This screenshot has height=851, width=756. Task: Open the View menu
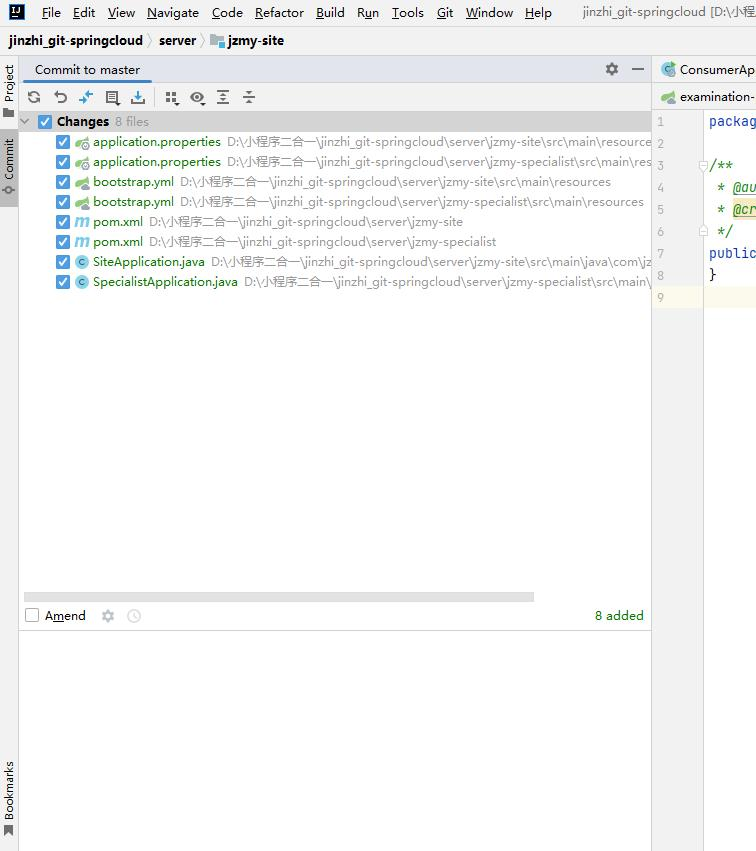point(121,12)
